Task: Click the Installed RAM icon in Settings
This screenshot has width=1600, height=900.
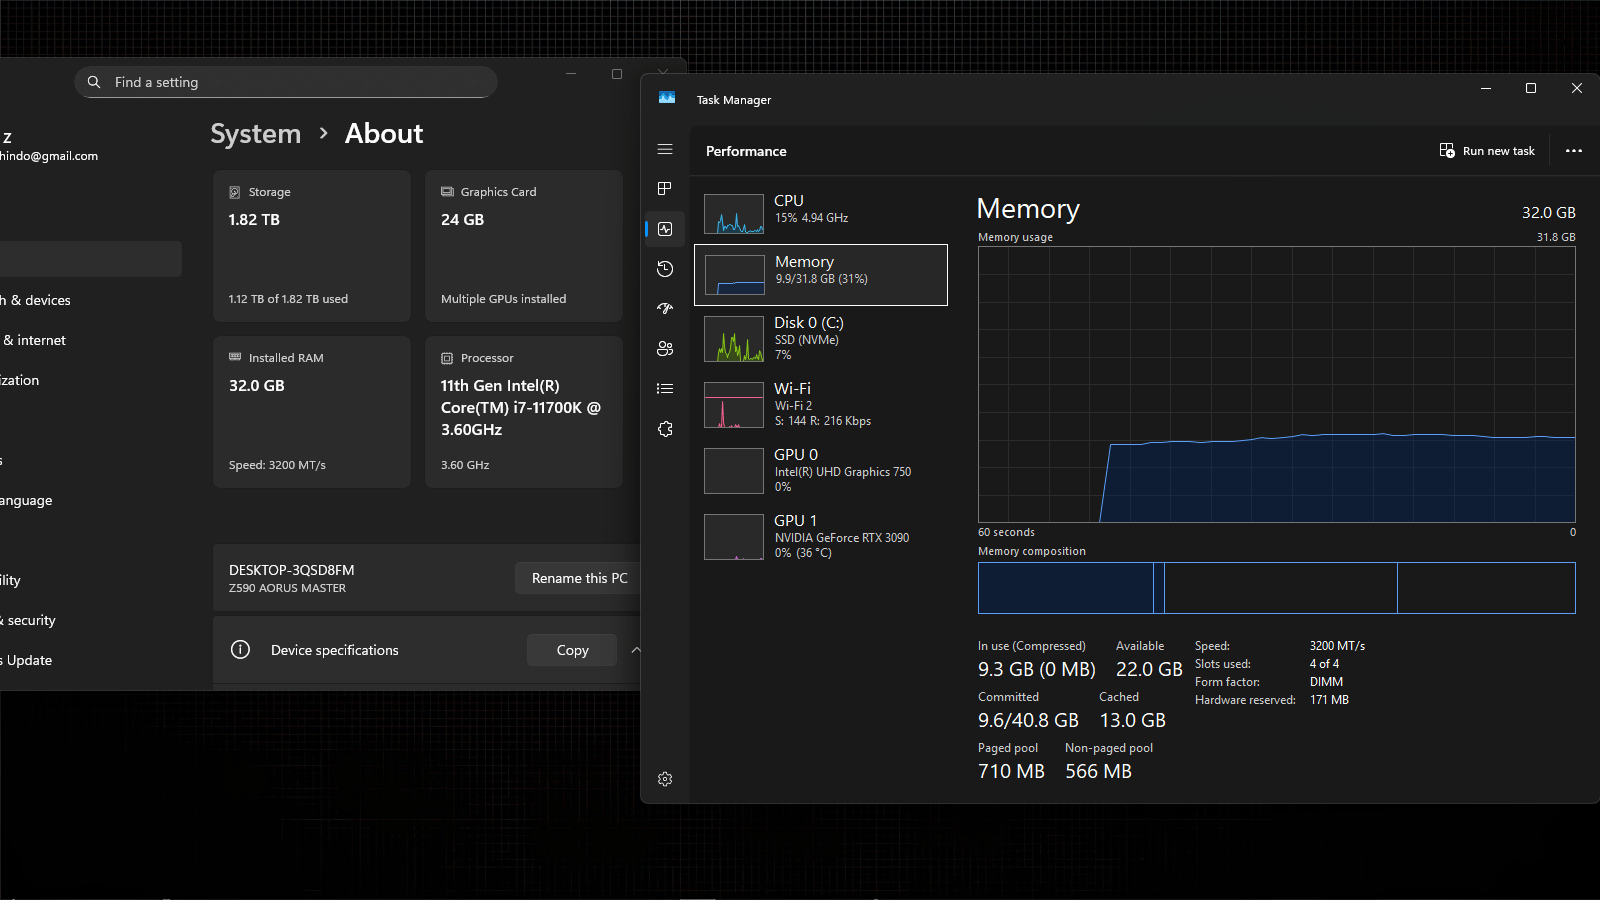Action: [x=235, y=357]
